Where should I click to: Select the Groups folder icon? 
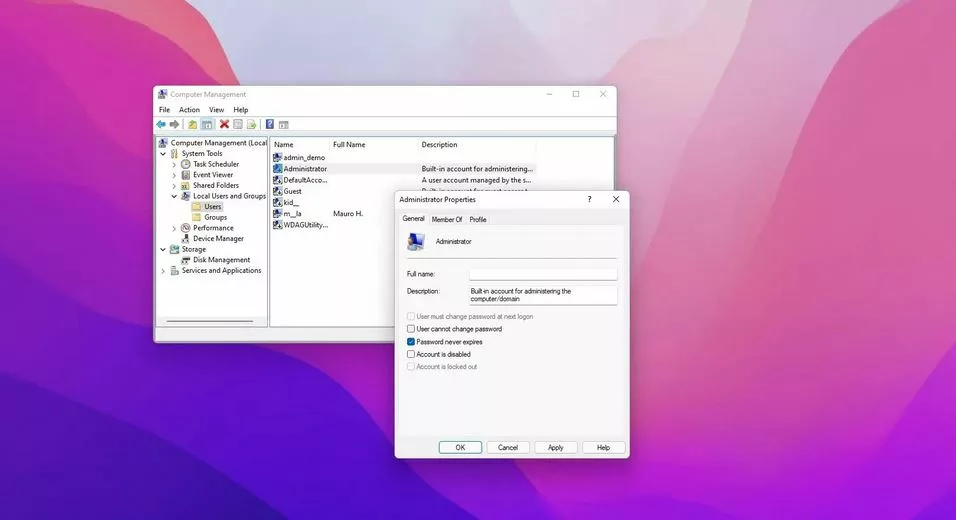click(x=196, y=217)
